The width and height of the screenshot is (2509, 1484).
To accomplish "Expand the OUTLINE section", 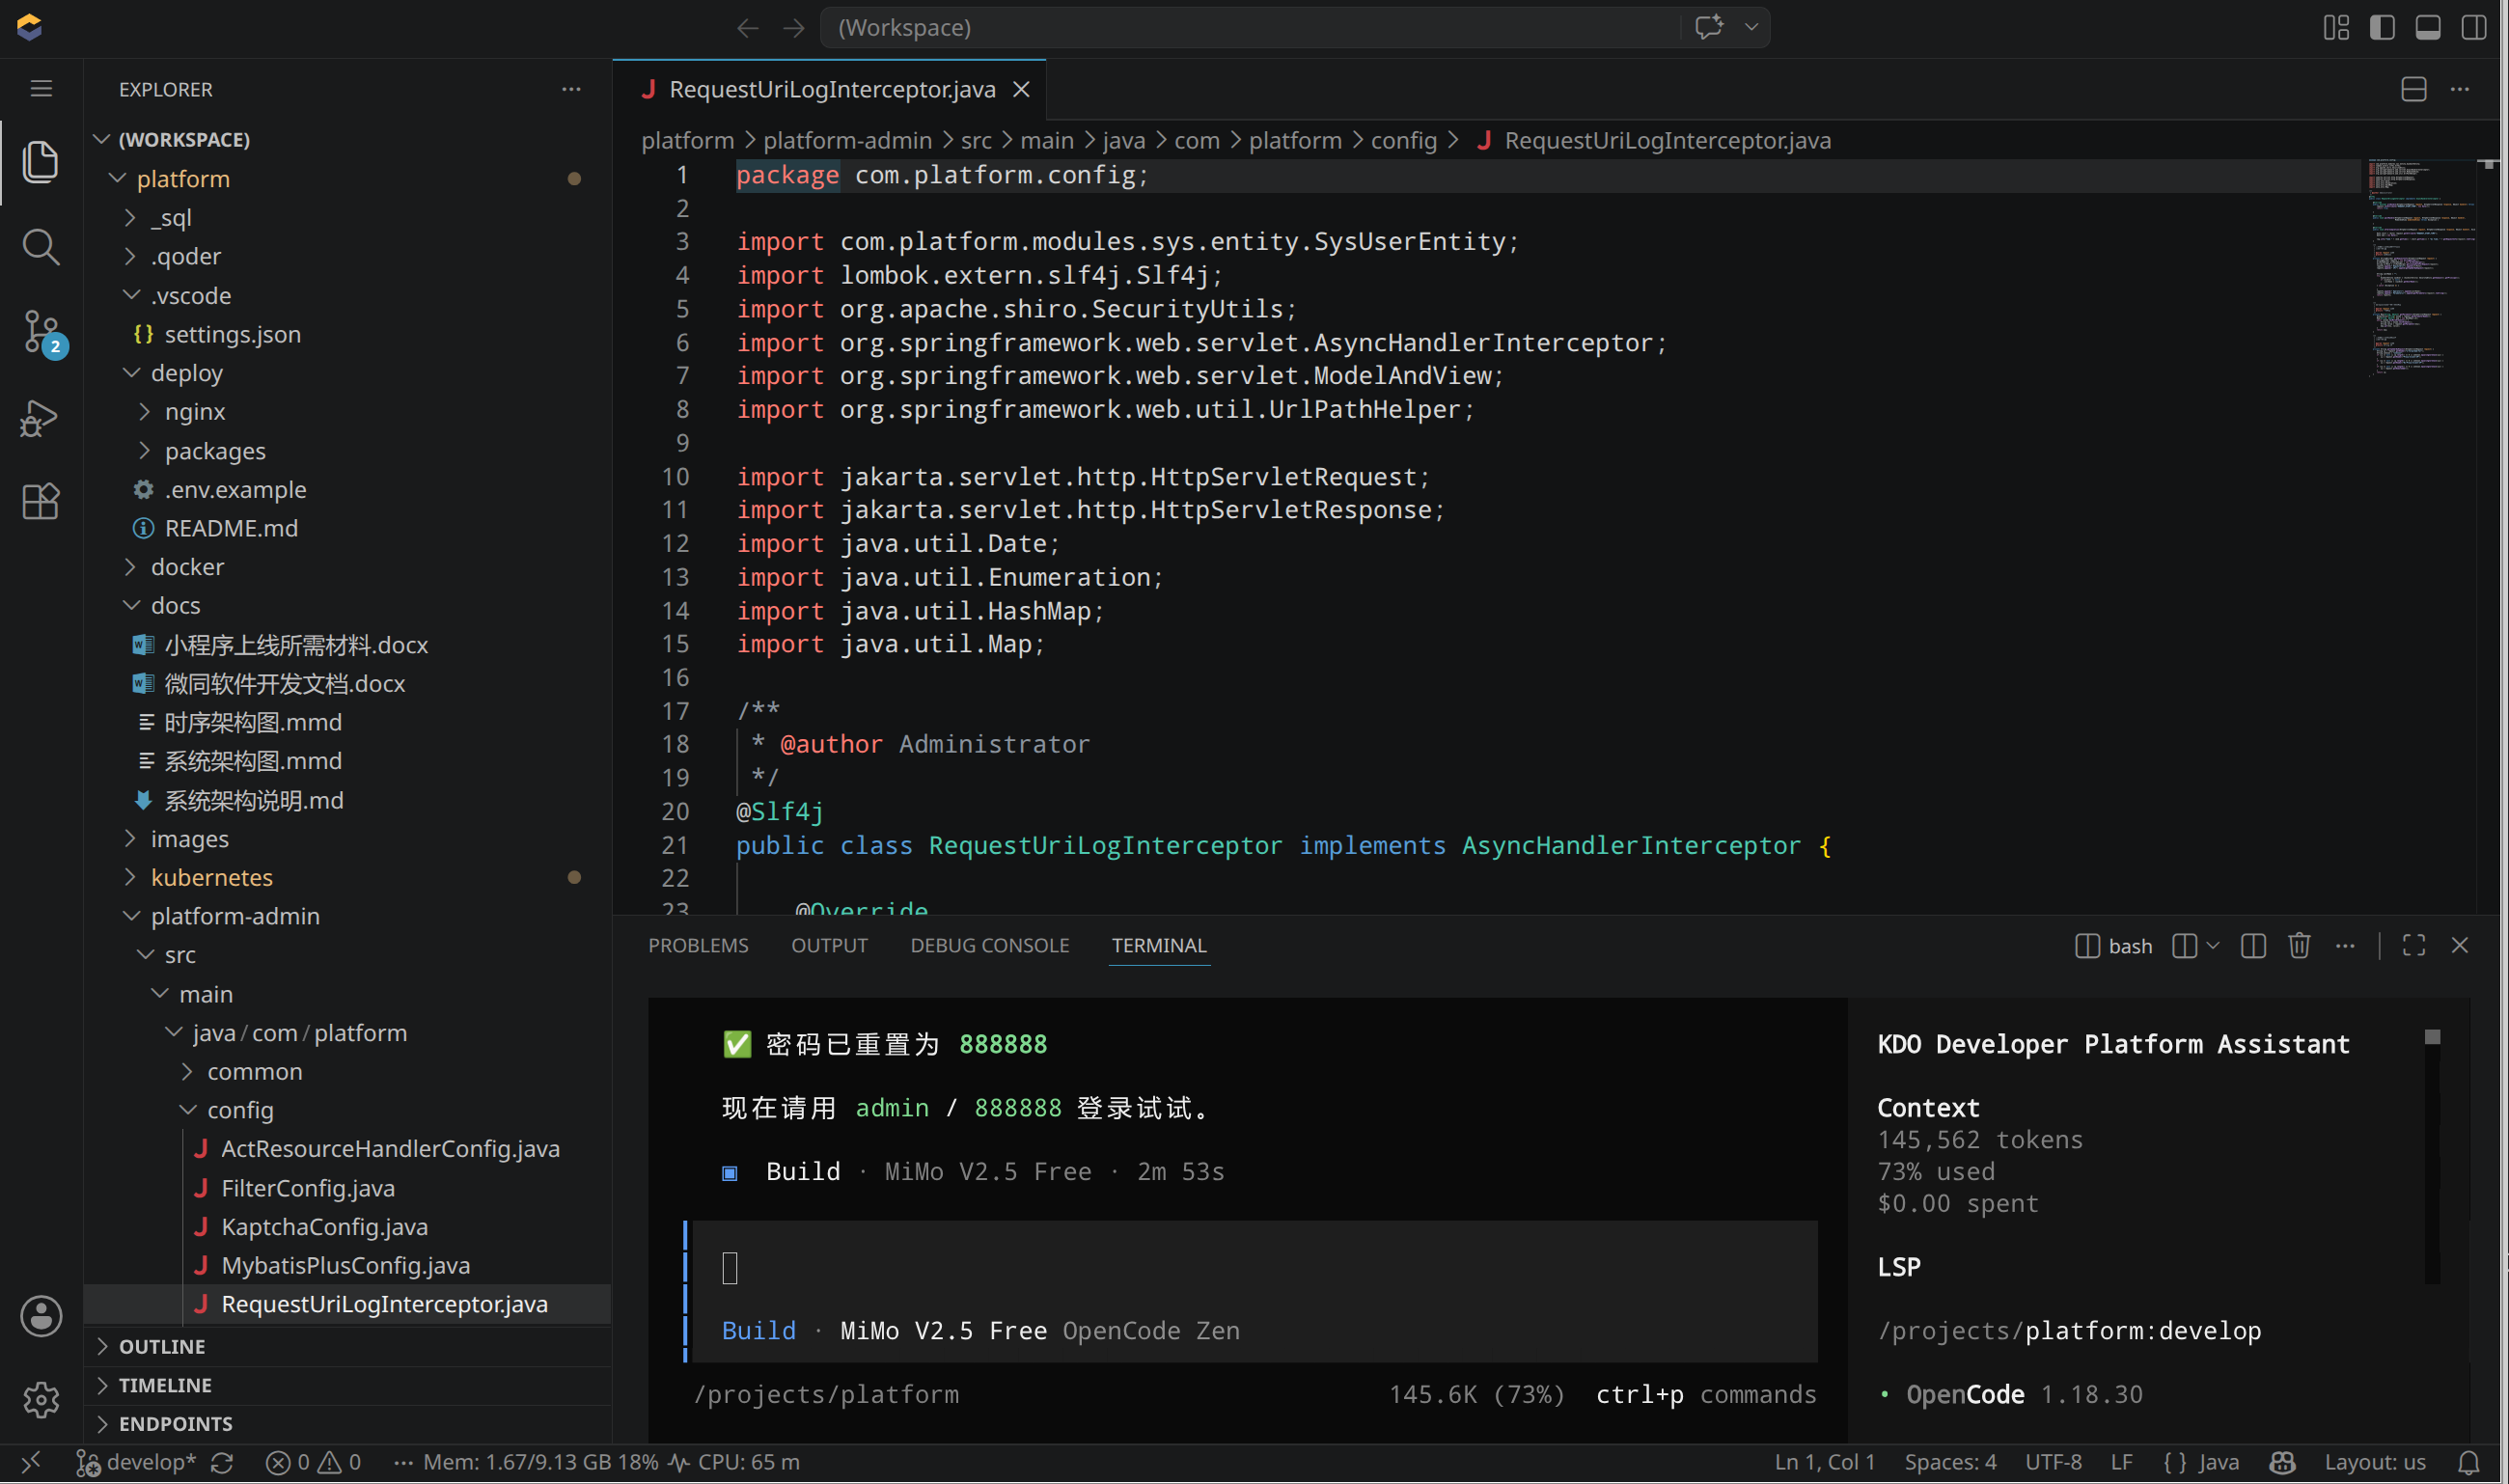I will pyautogui.click(x=347, y=1346).
